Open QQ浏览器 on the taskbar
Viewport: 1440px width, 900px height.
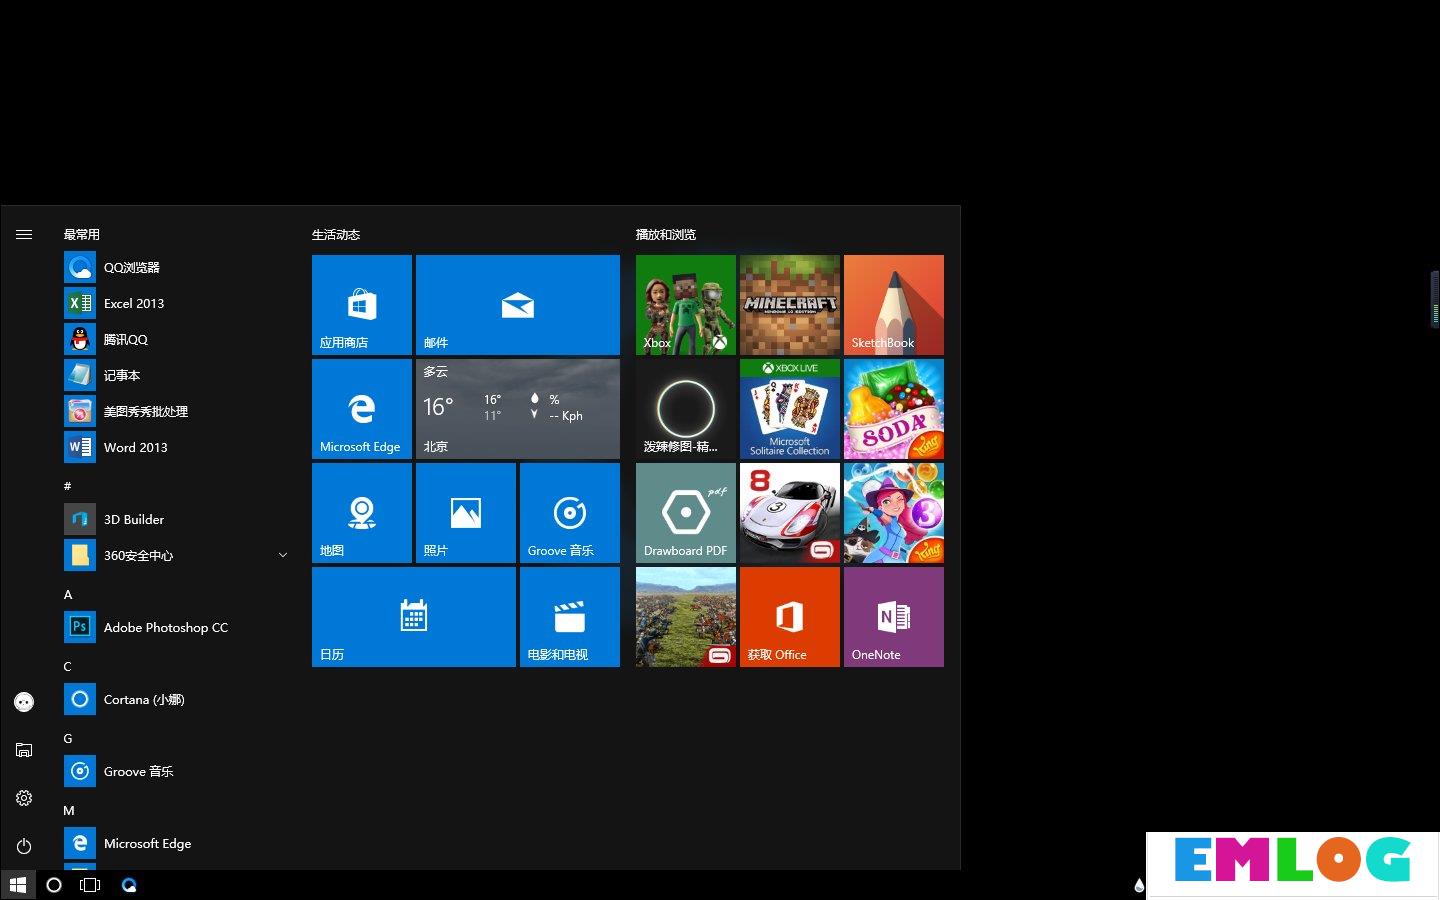click(x=129, y=885)
